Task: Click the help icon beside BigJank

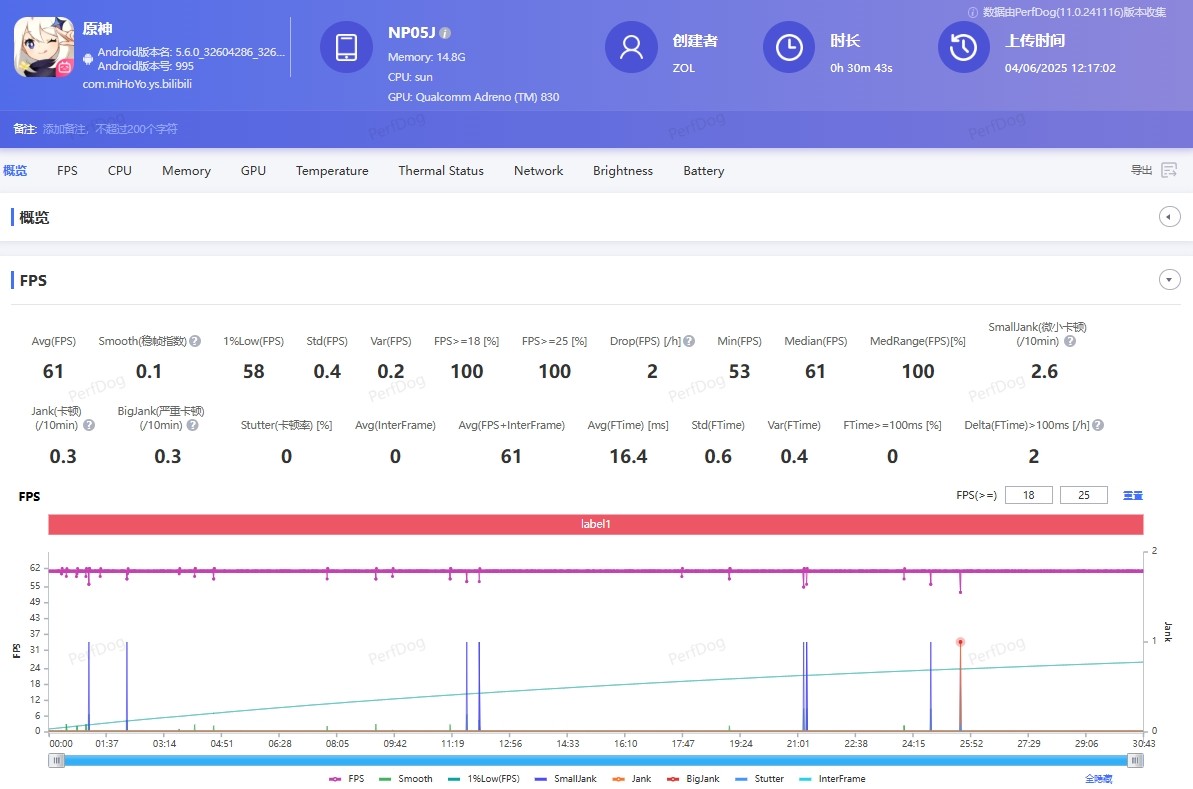Action: tap(192, 425)
